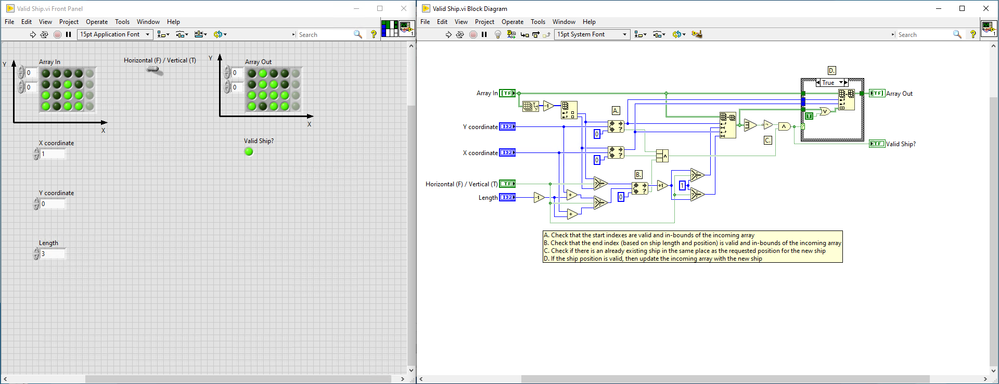Screen dimensions: 999x384
Task: Click Abort Execution in Block Diagram toolbar
Action: coord(473,34)
